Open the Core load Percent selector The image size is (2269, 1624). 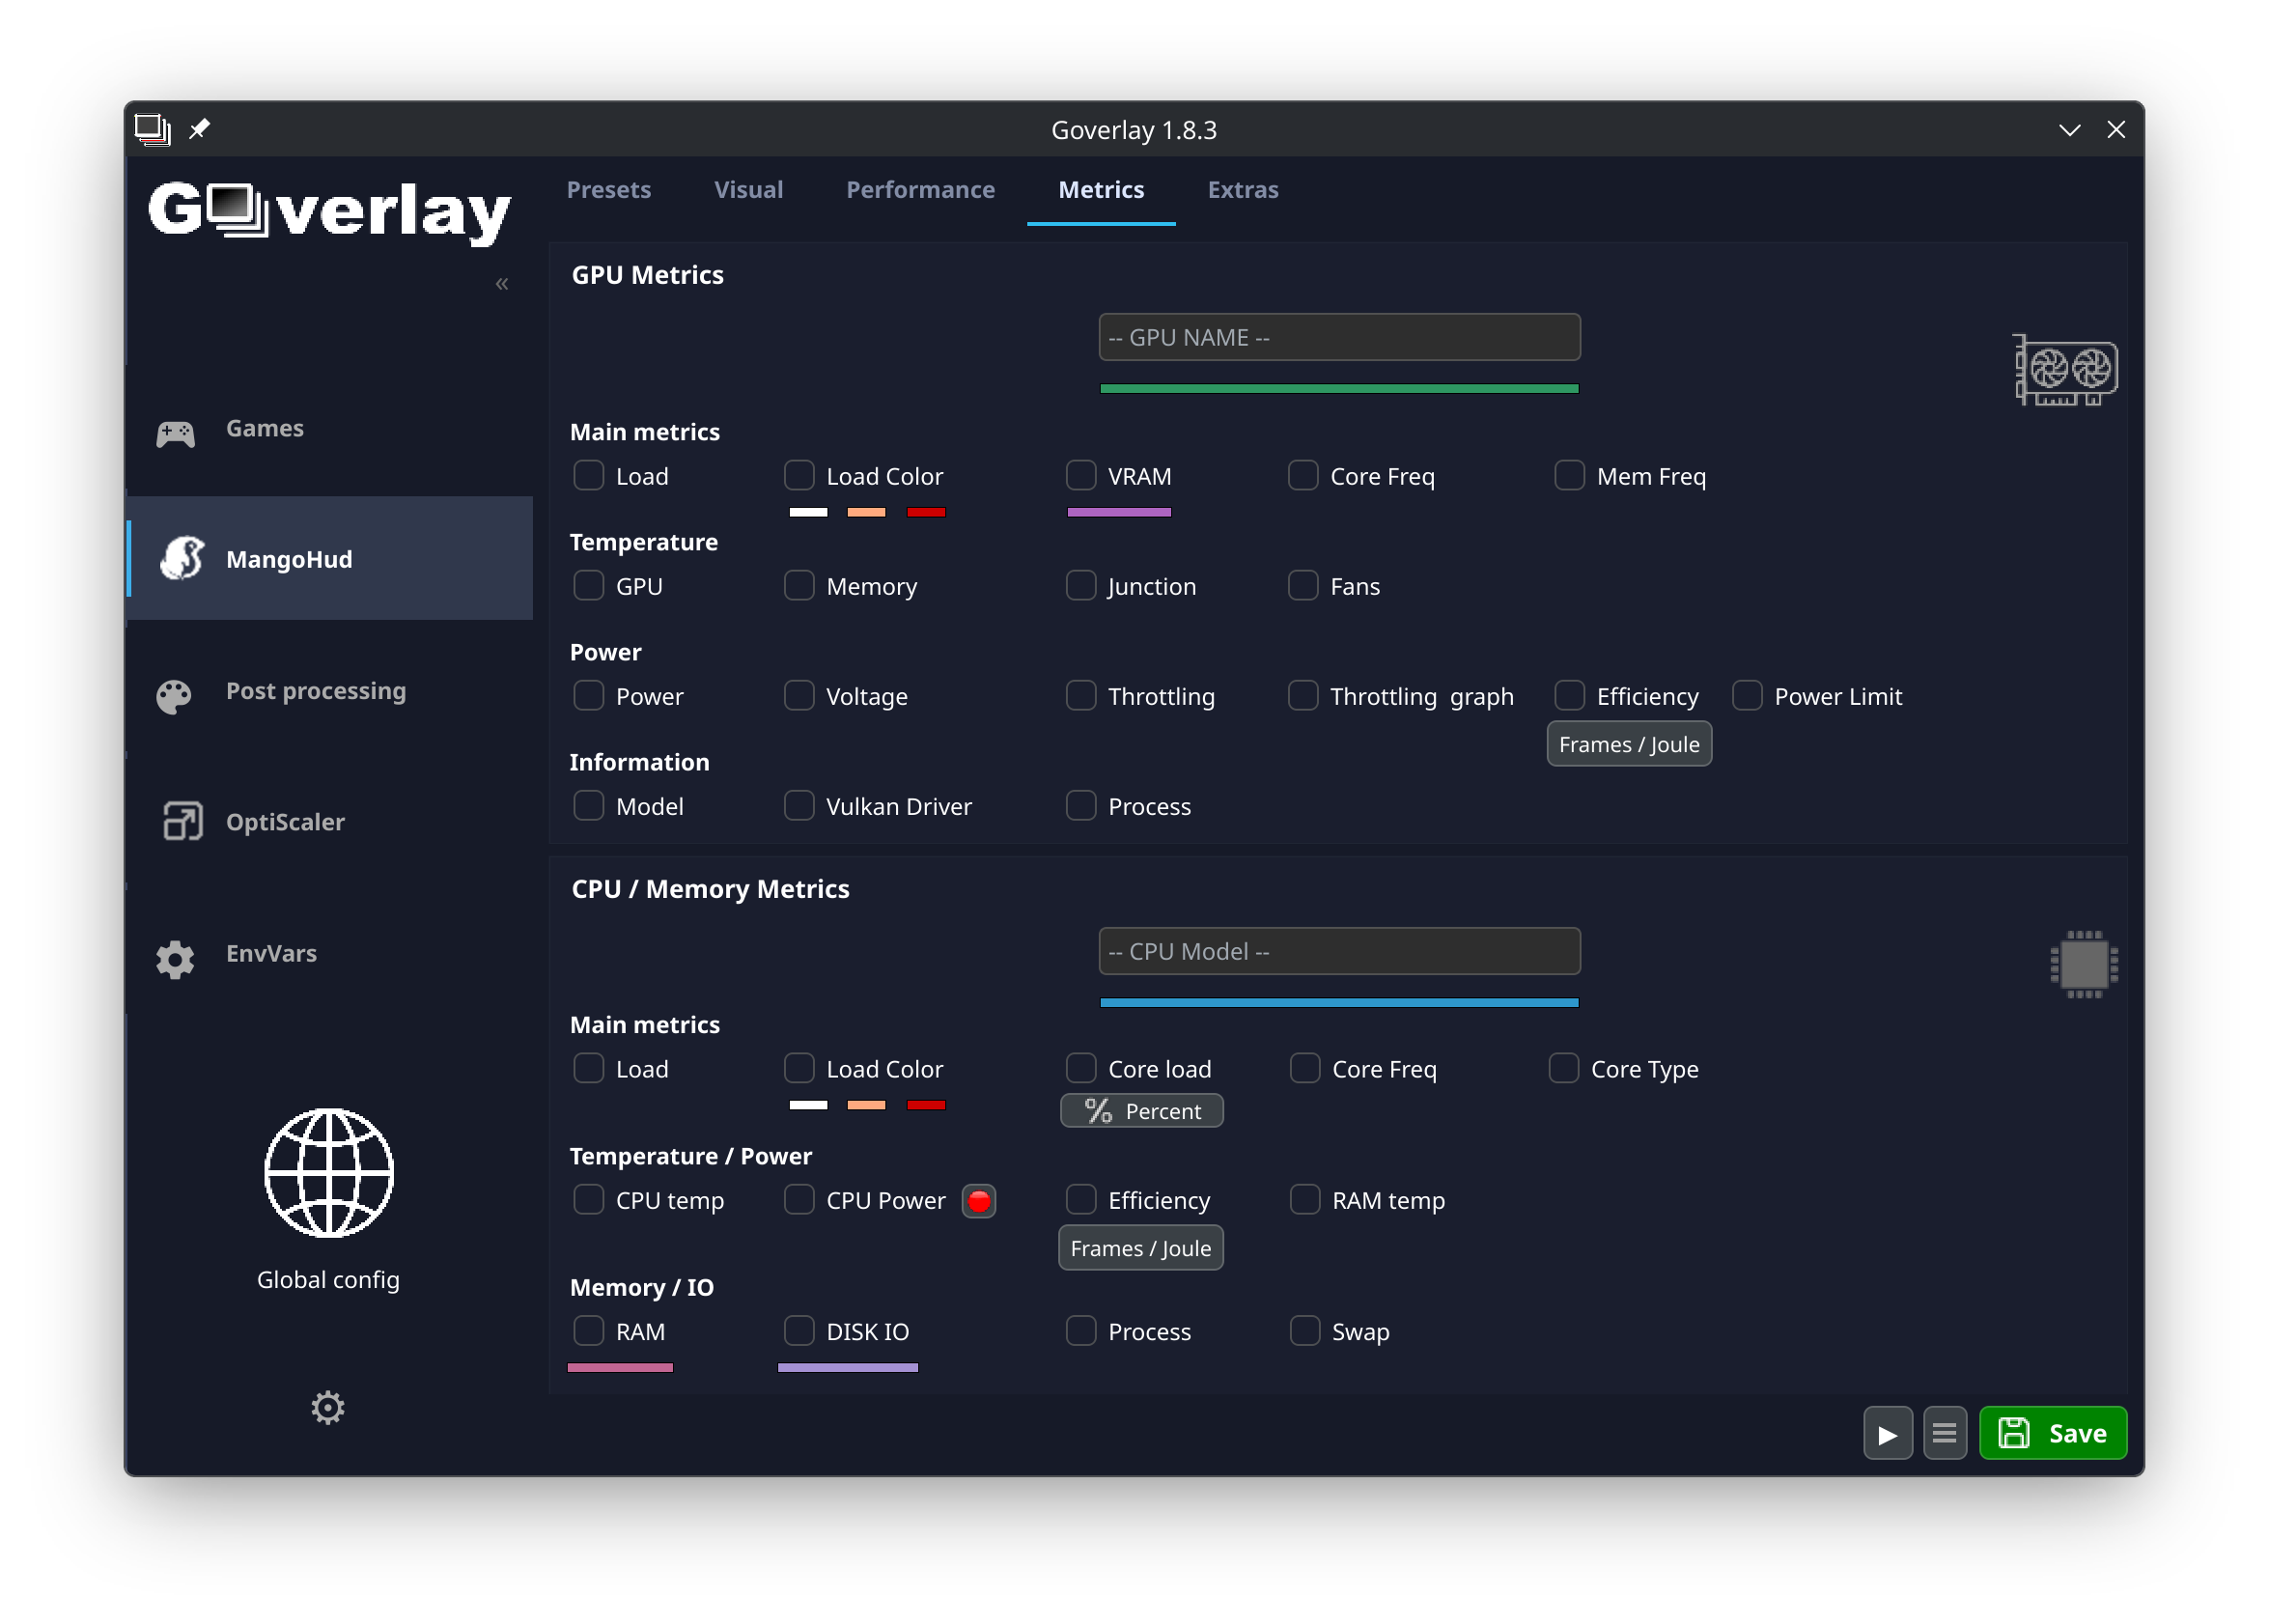pyautogui.click(x=1141, y=1111)
